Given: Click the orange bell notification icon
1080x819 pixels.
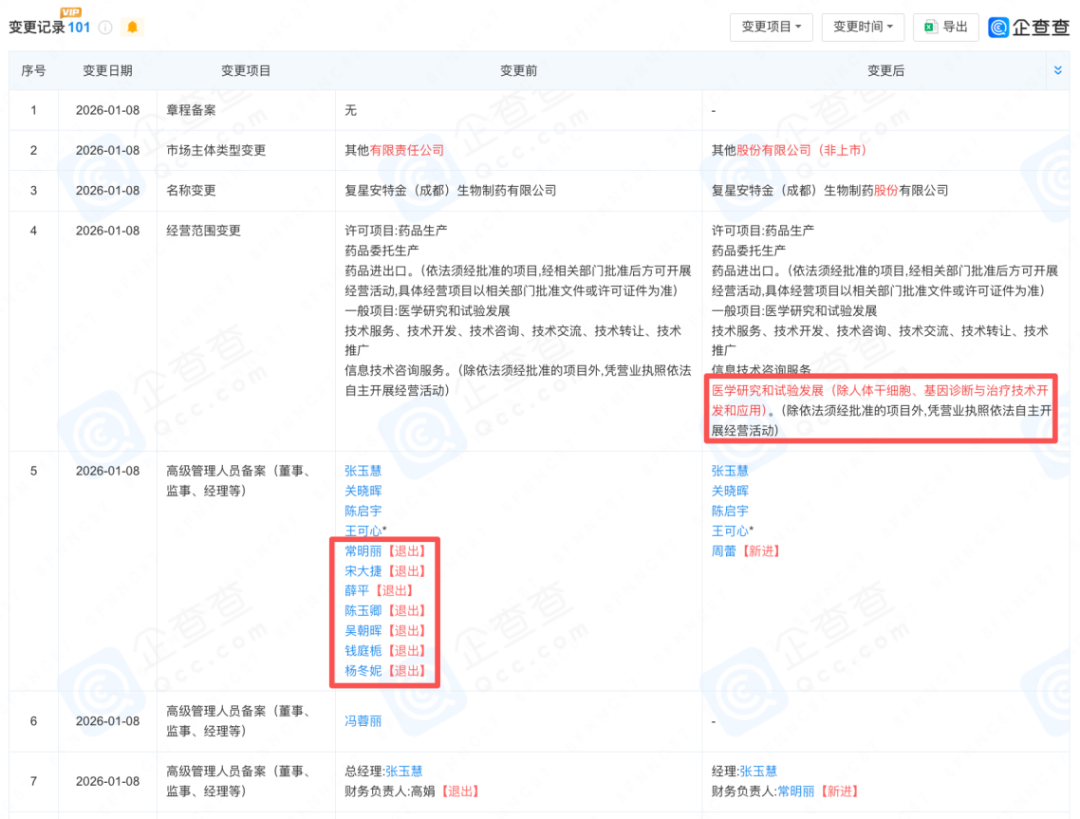Looking at the screenshot, I should point(133,27).
